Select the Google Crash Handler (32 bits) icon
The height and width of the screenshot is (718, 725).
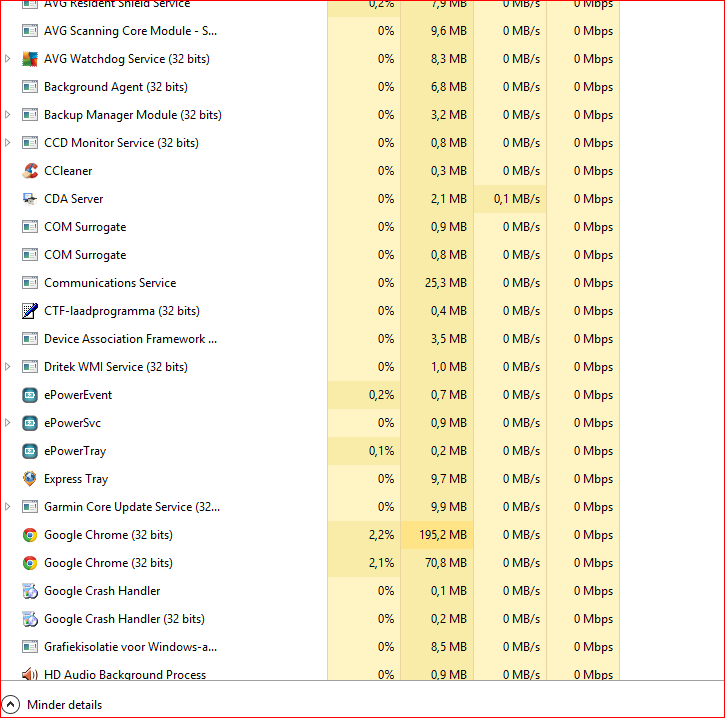click(30, 619)
